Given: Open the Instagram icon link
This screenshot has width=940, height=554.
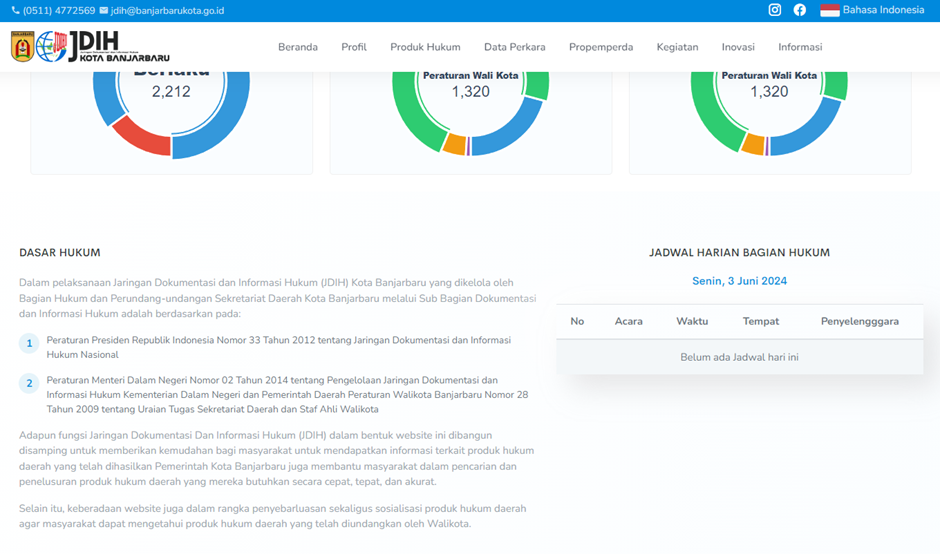Looking at the screenshot, I should [x=774, y=10].
